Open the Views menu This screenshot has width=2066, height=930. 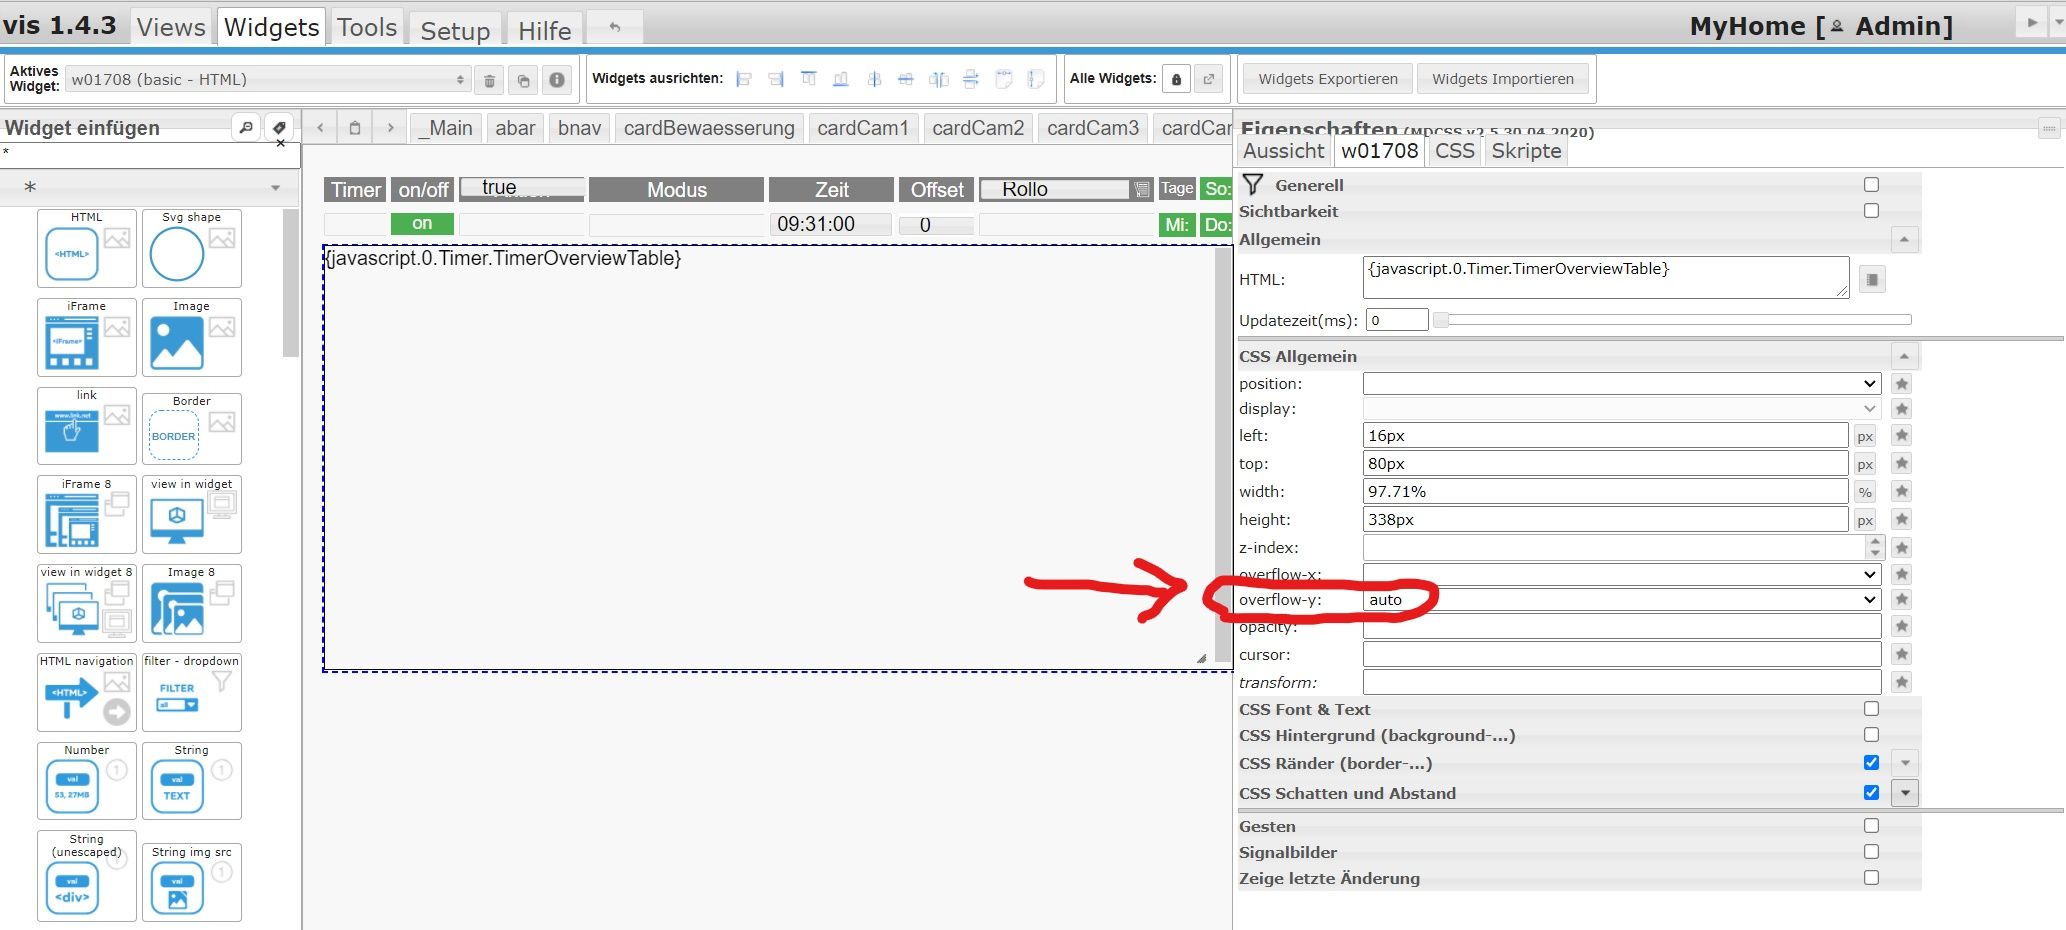coord(171,27)
